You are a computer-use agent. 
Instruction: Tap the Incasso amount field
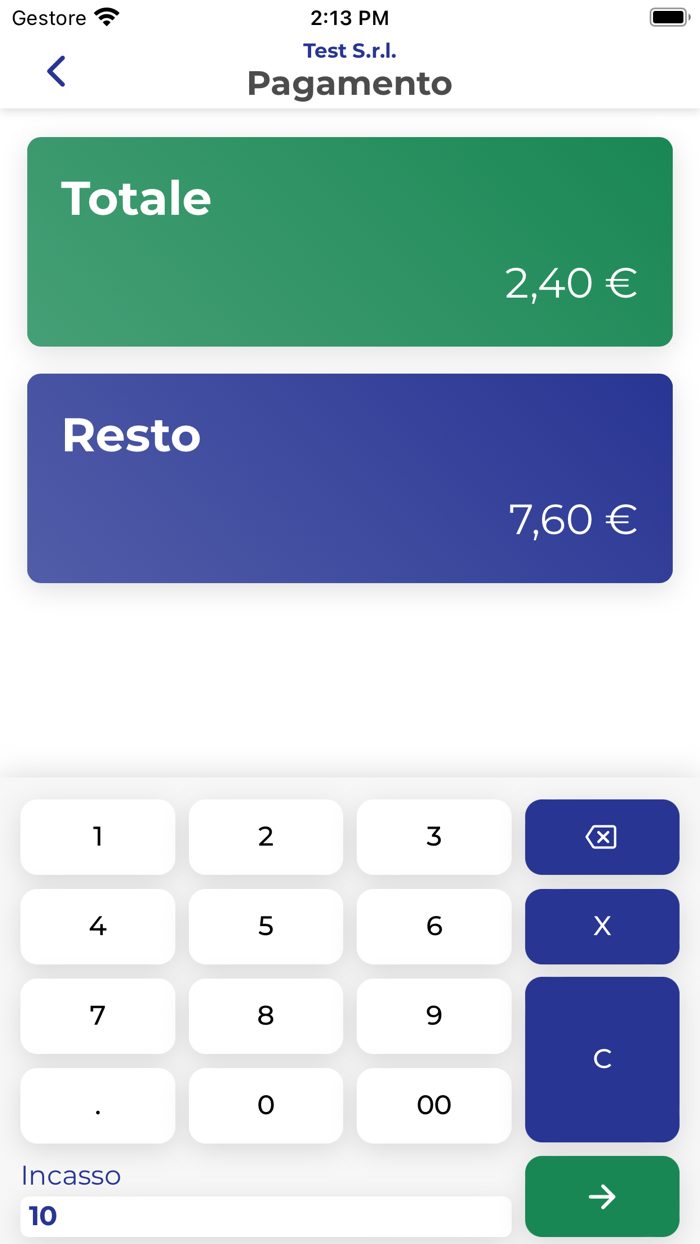pyautogui.click(x=265, y=1216)
